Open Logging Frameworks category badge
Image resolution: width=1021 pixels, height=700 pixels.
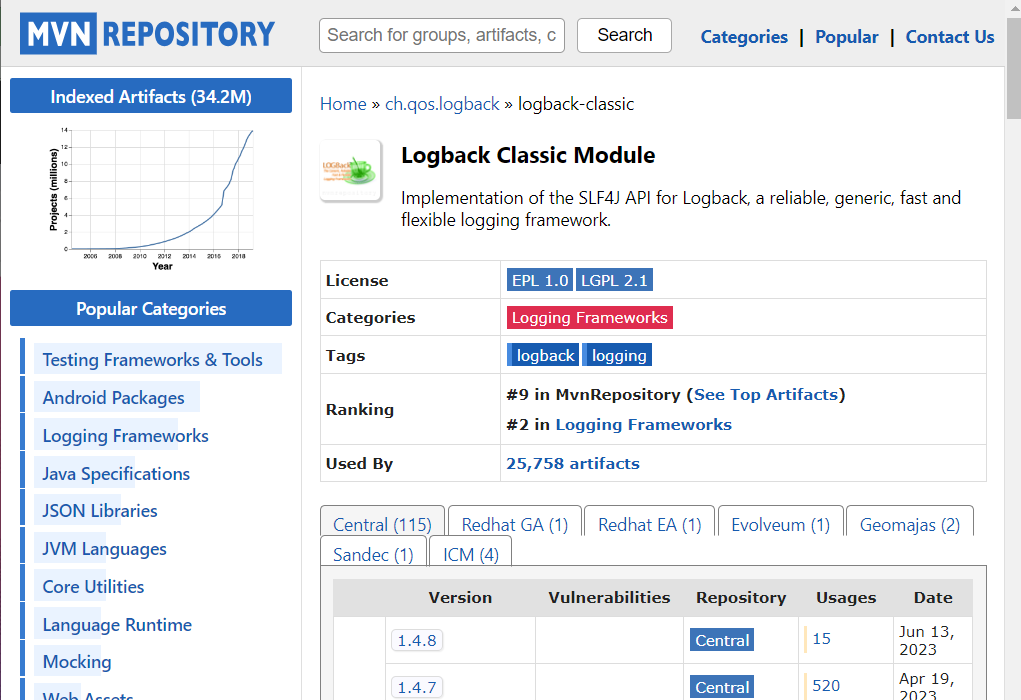coord(589,317)
